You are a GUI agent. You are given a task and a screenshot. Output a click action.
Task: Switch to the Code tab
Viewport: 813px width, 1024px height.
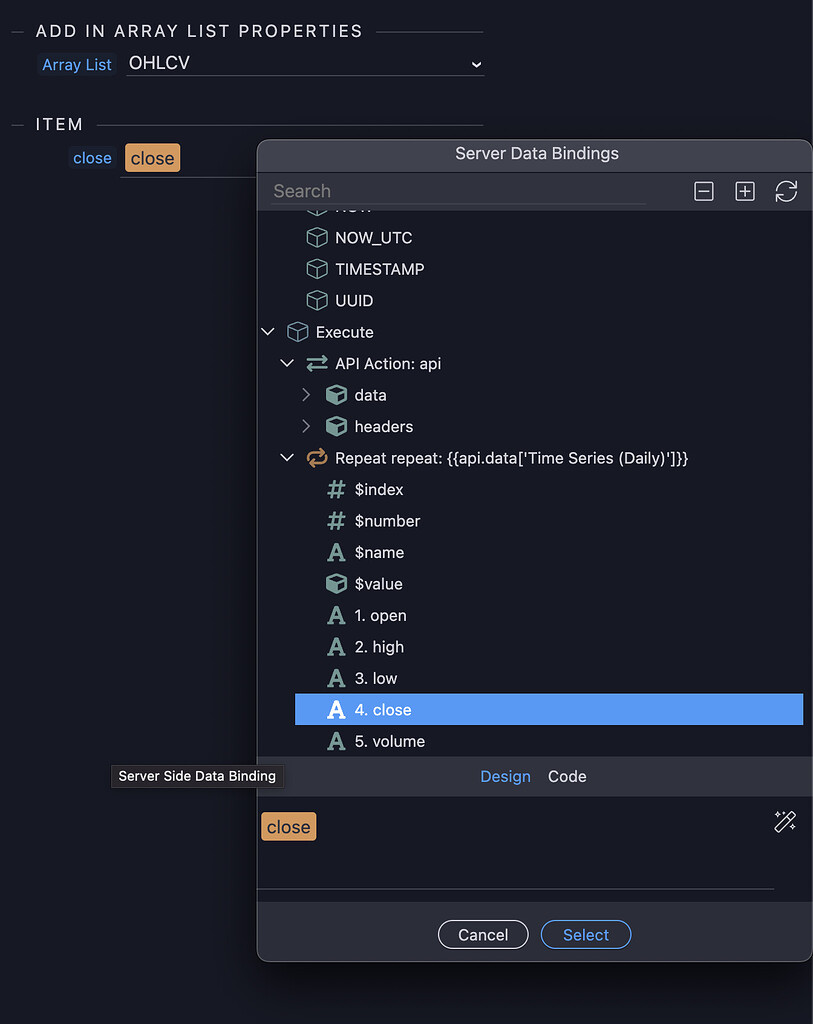pyautogui.click(x=566, y=776)
